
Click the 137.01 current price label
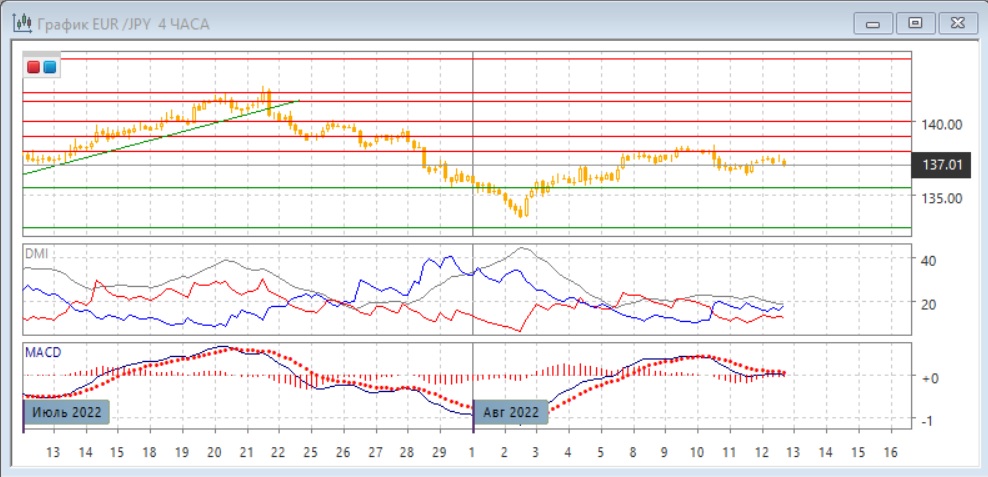click(x=941, y=165)
